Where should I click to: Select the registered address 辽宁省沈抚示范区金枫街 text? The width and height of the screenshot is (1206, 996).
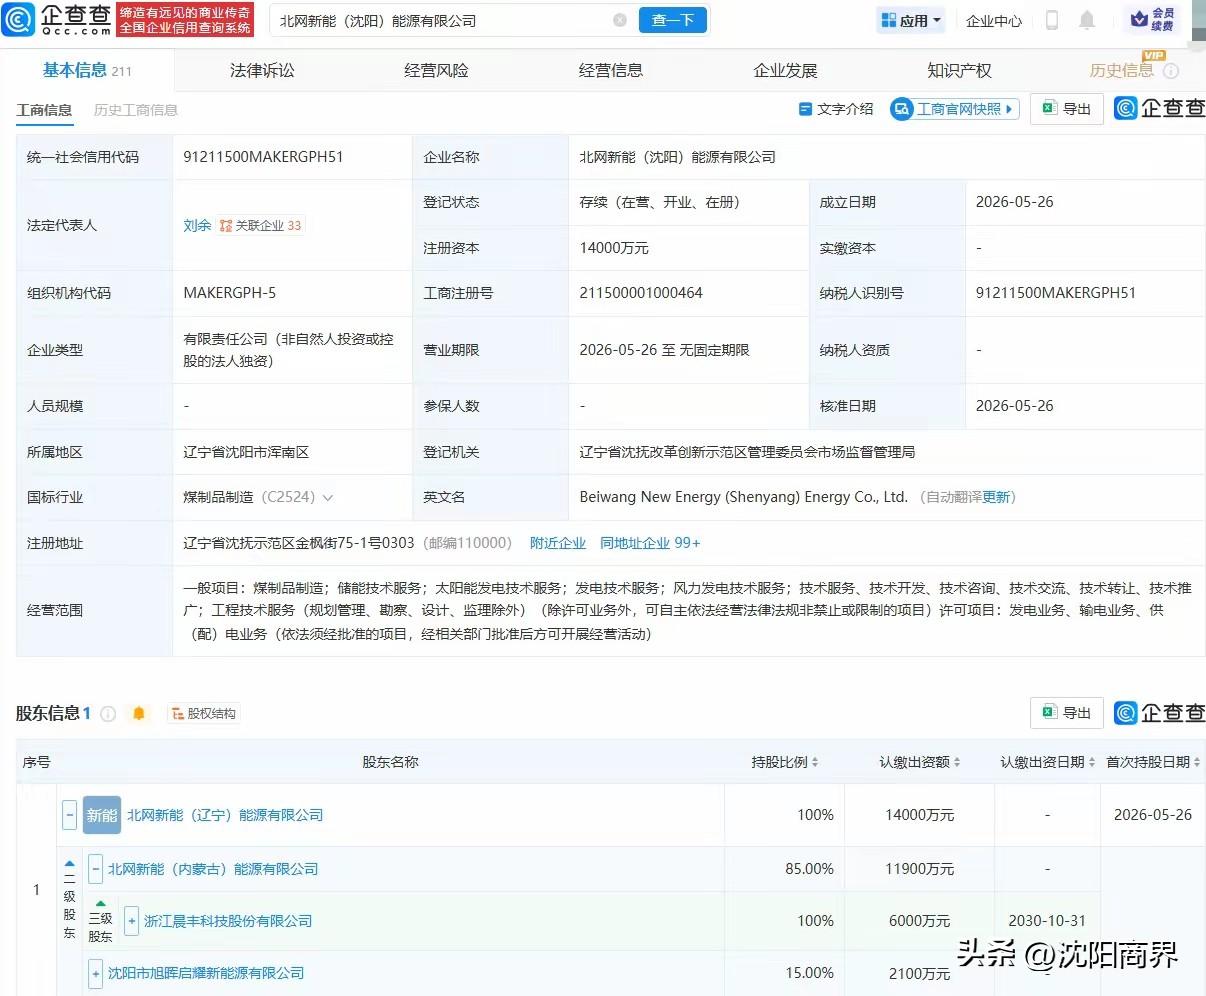coord(298,543)
